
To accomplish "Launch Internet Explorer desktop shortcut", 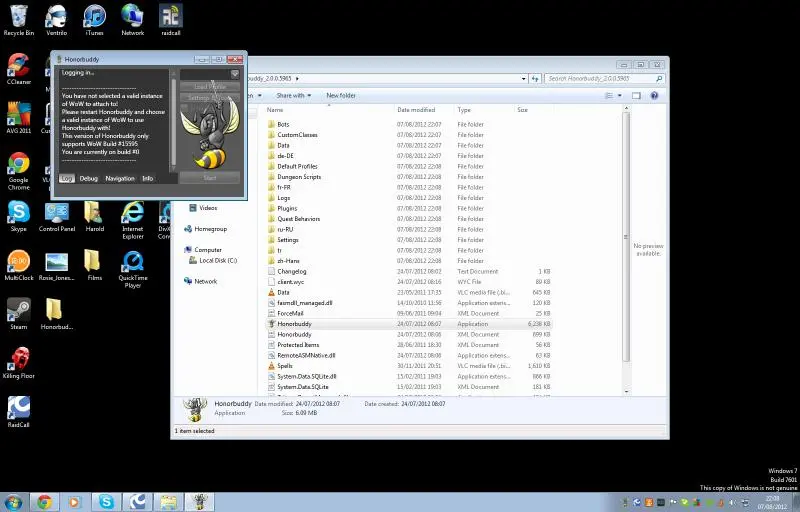I will coord(133,220).
